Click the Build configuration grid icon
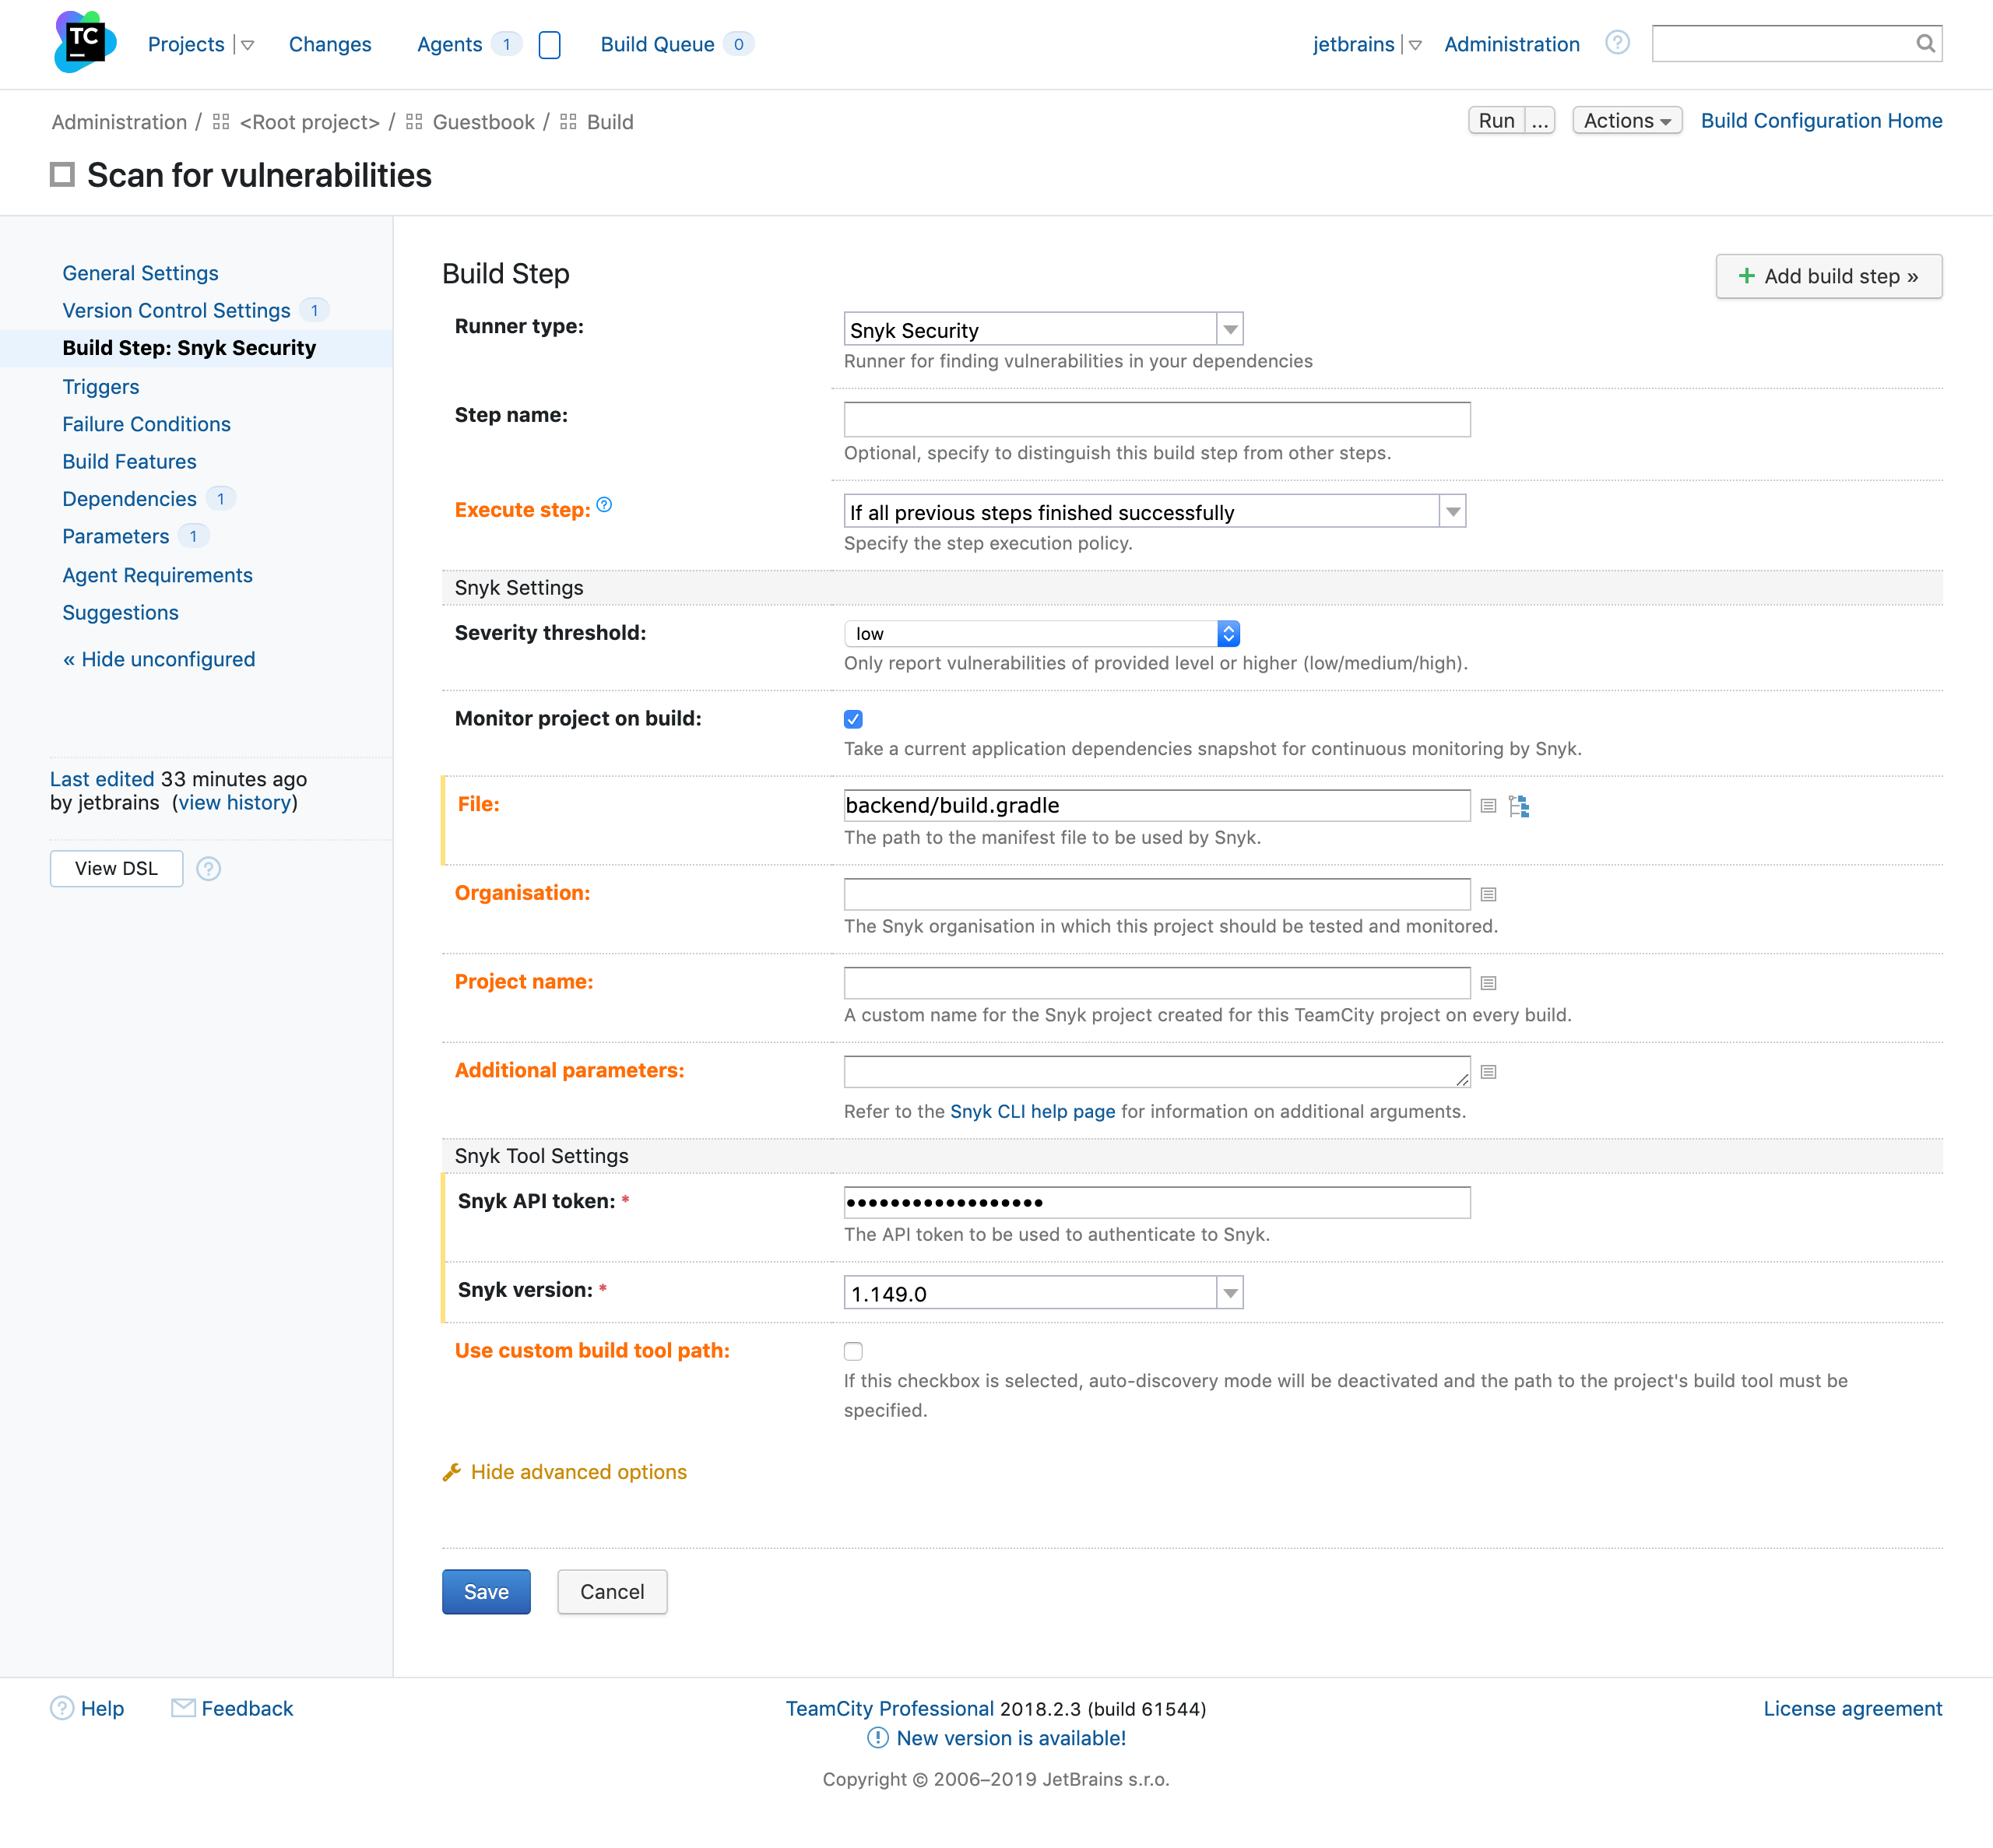The height and width of the screenshot is (1848, 1993). (568, 122)
